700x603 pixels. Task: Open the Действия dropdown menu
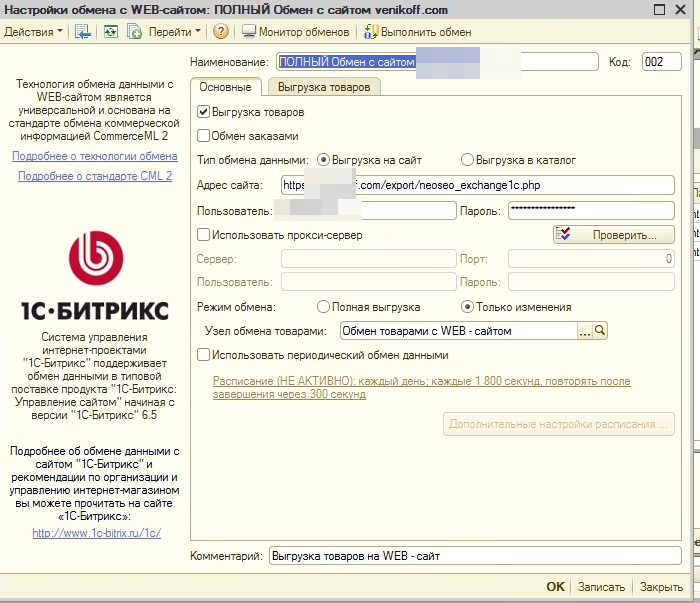click(x=33, y=32)
